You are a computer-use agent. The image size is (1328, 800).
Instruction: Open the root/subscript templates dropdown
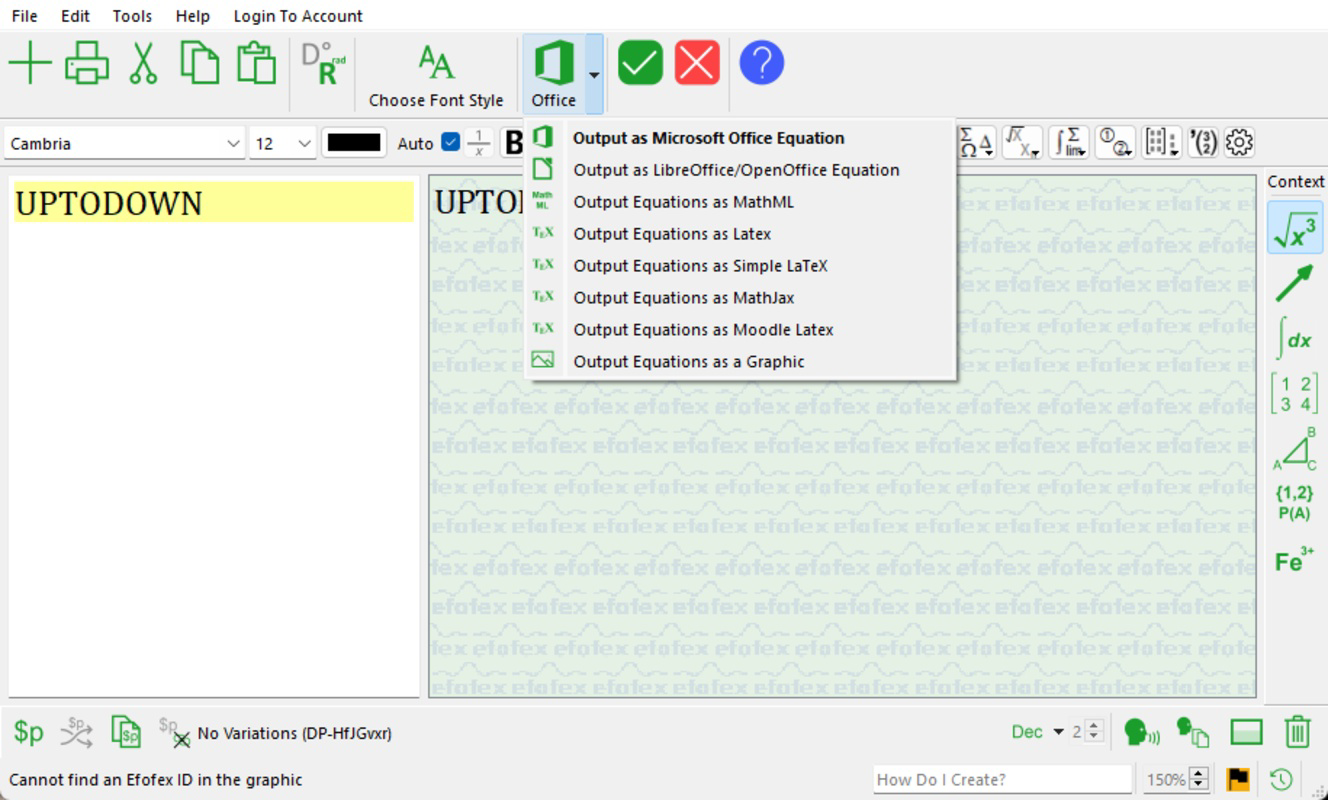point(1022,143)
